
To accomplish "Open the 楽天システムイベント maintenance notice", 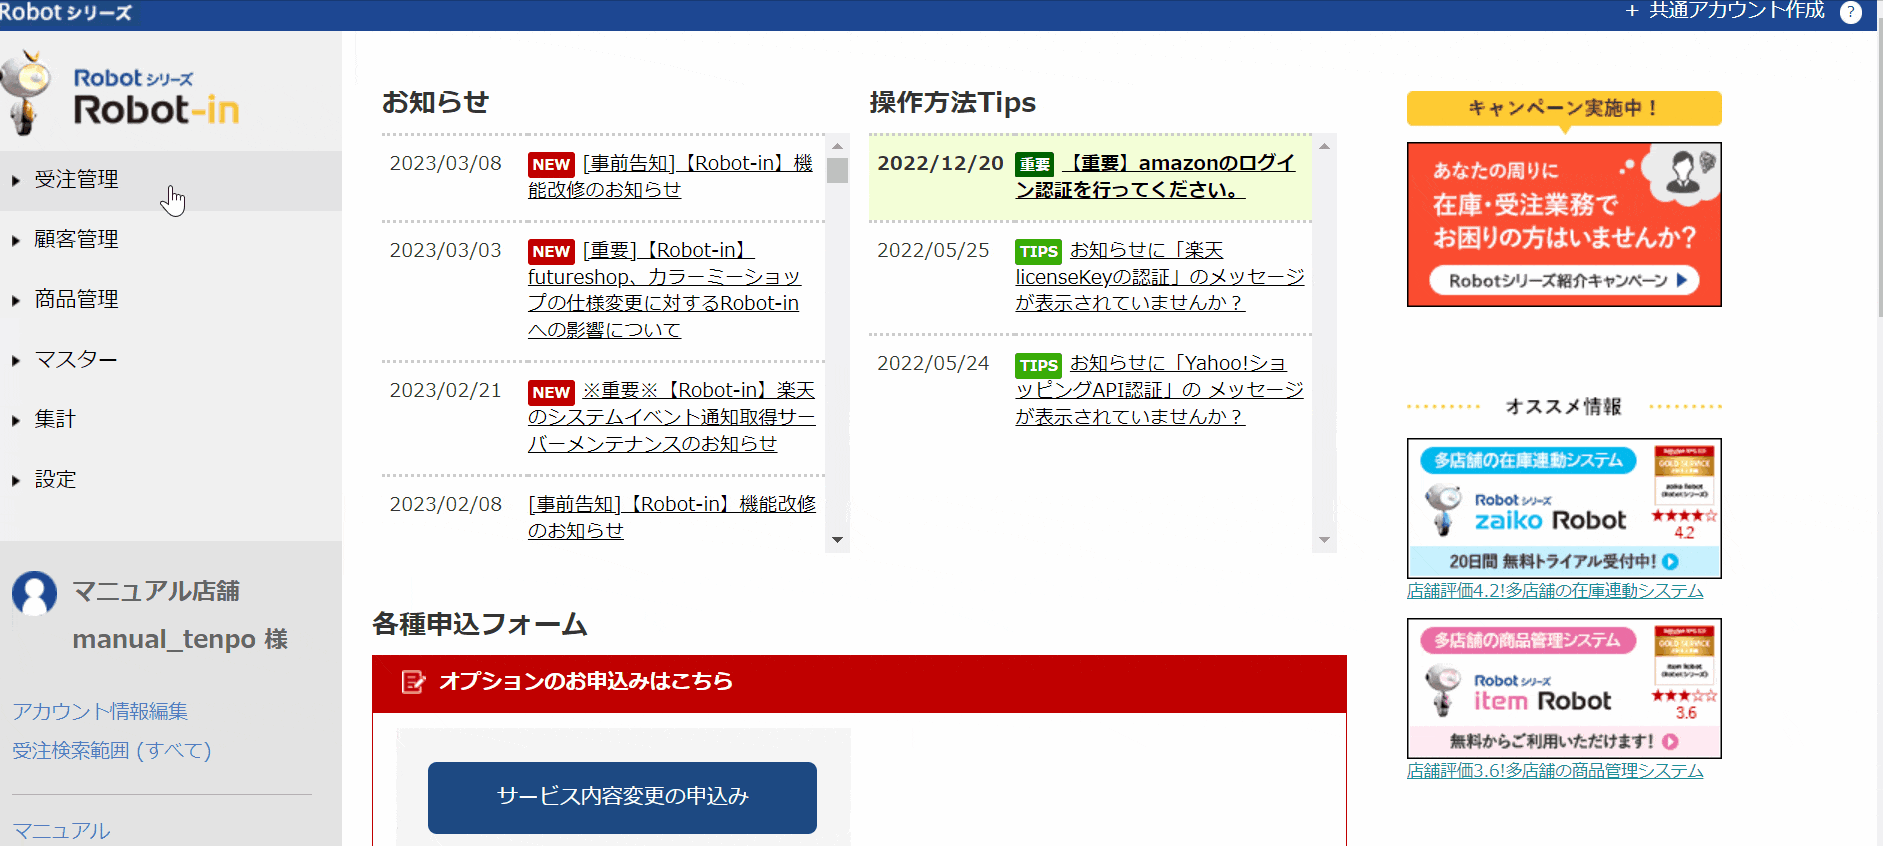I will pos(672,418).
